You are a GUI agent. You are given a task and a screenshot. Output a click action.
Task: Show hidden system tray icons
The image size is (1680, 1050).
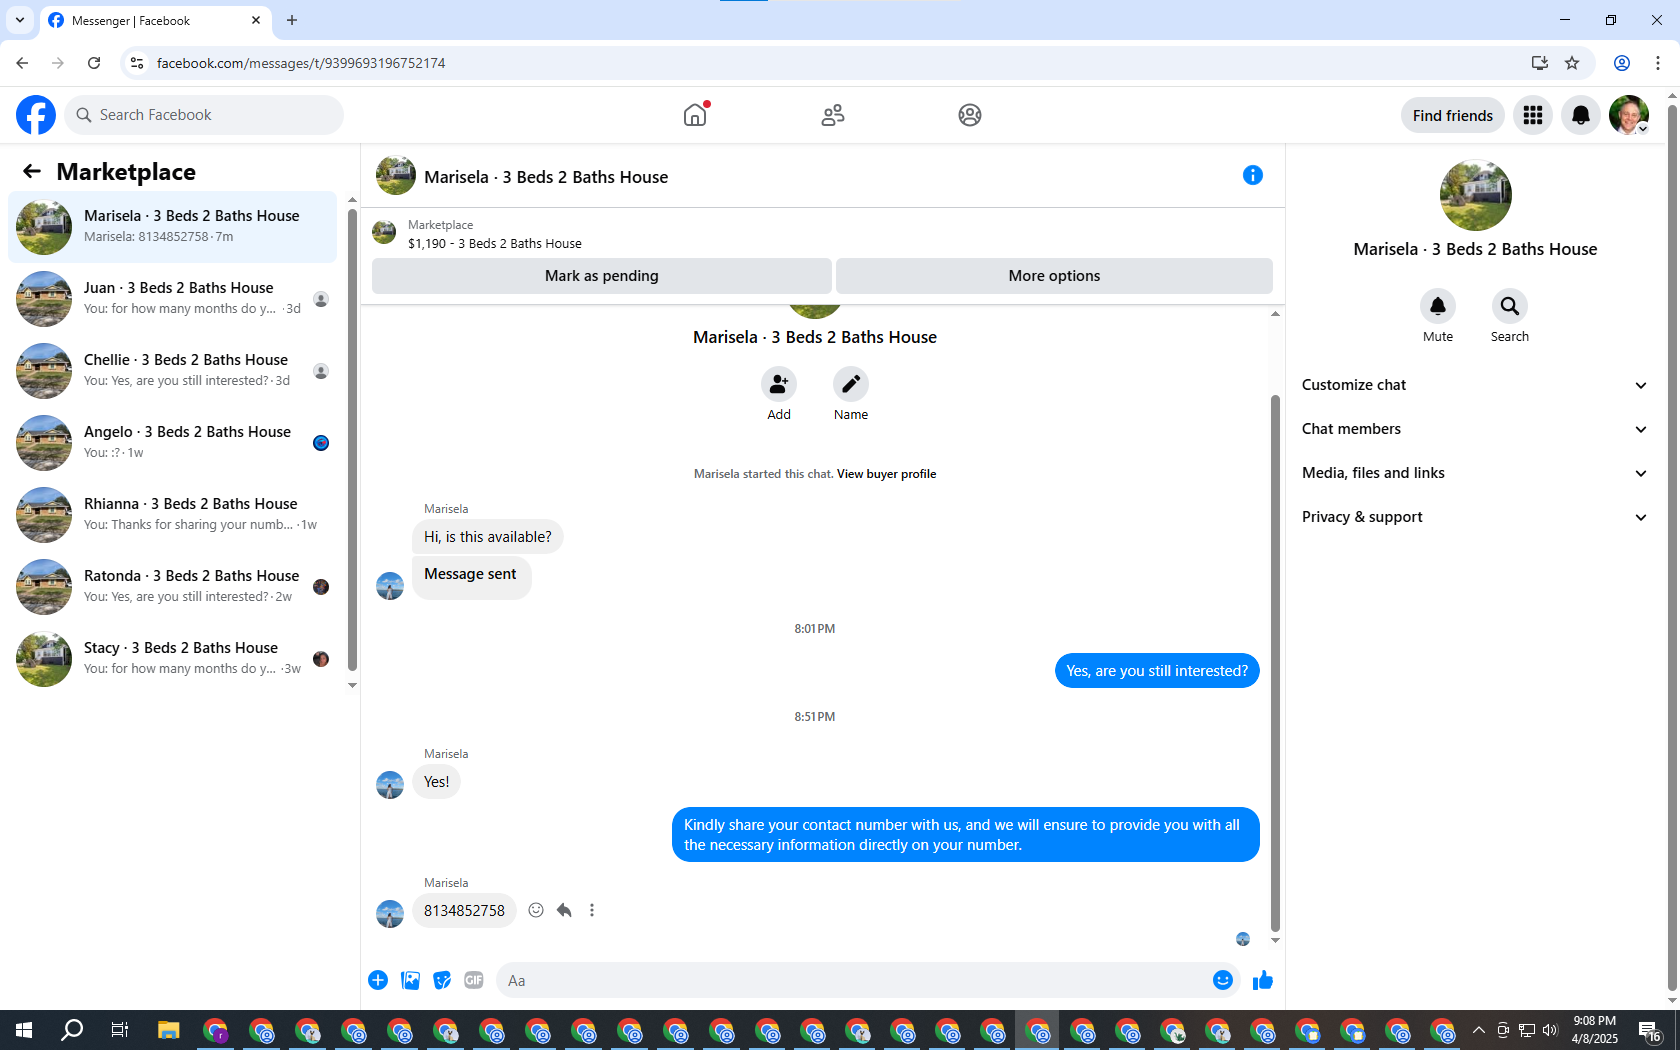click(x=1479, y=1030)
